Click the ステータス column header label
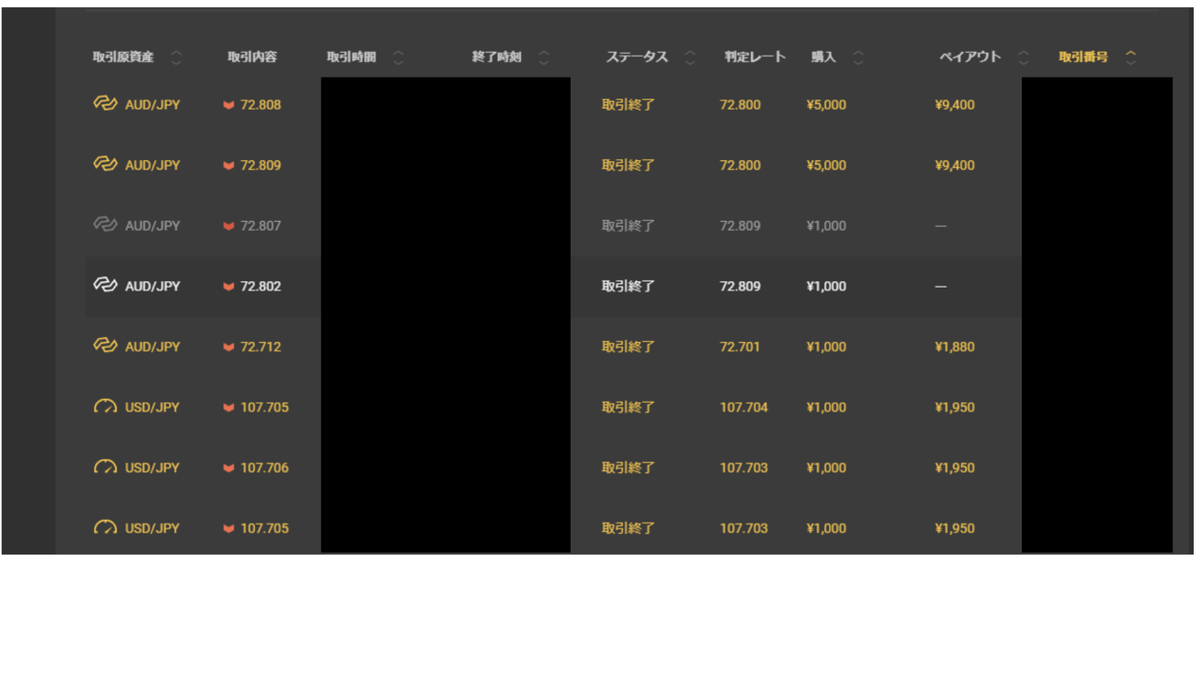The image size is (1200, 675). (637, 57)
